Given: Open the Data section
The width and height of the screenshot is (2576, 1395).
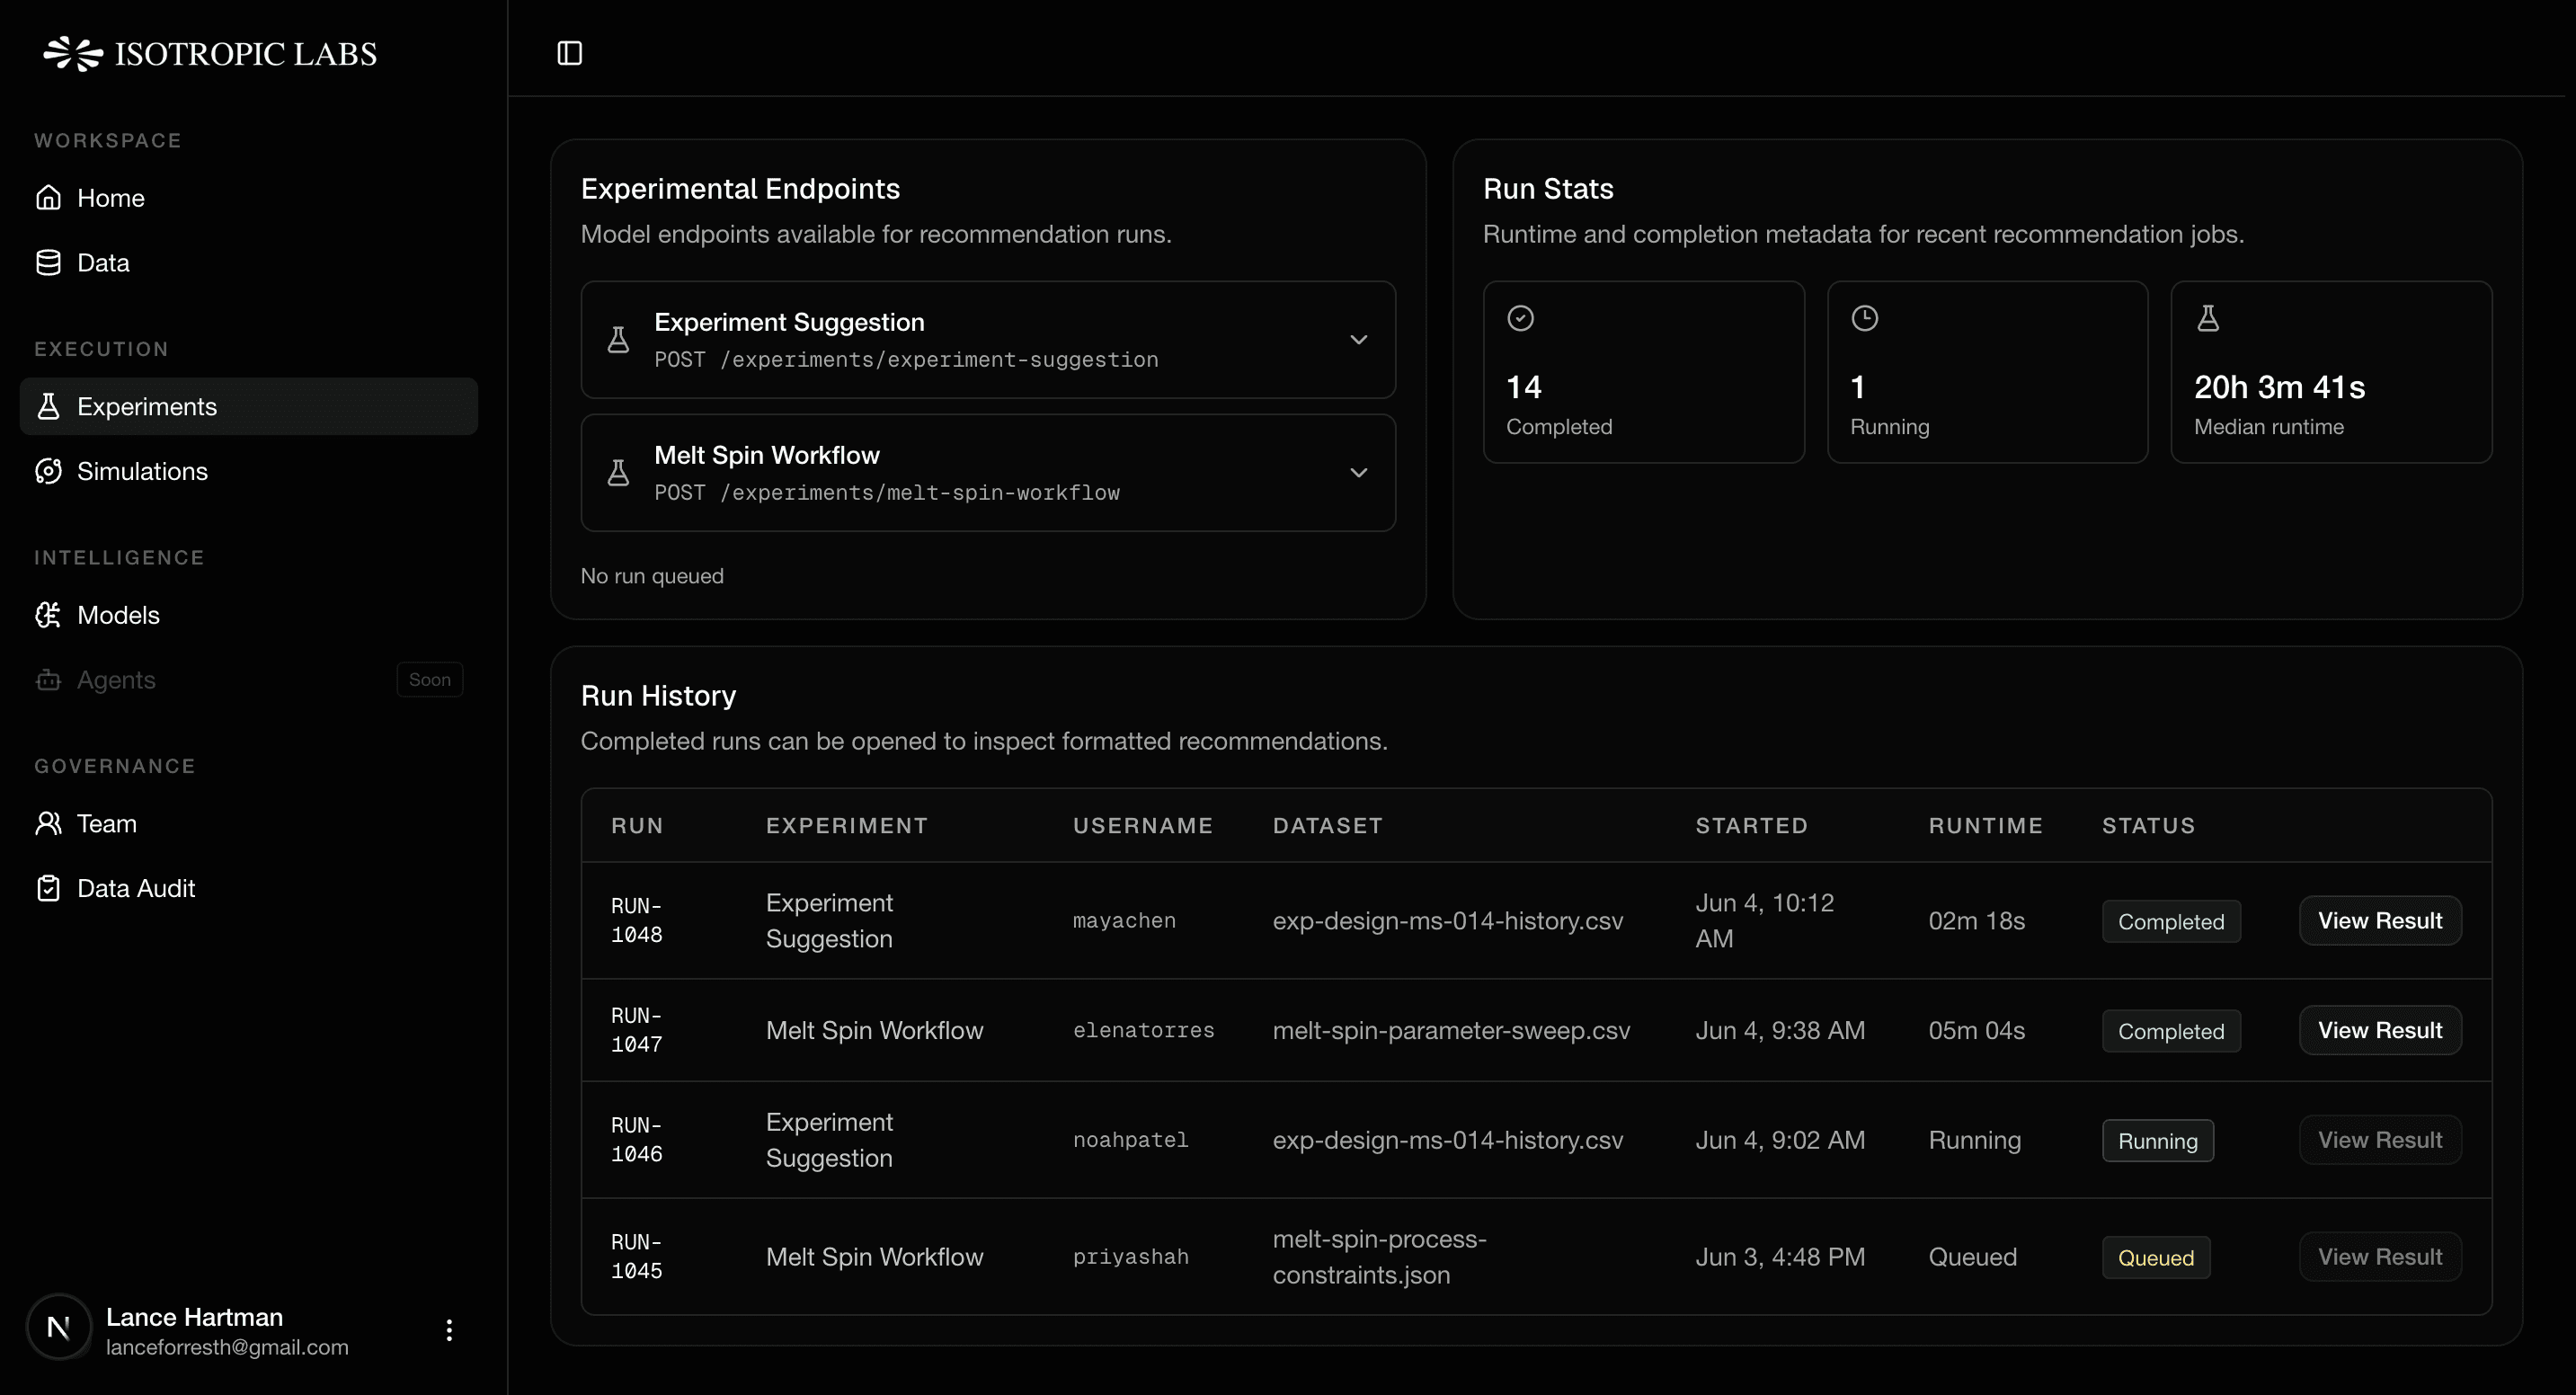Looking at the screenshot, I should [249, 263].
